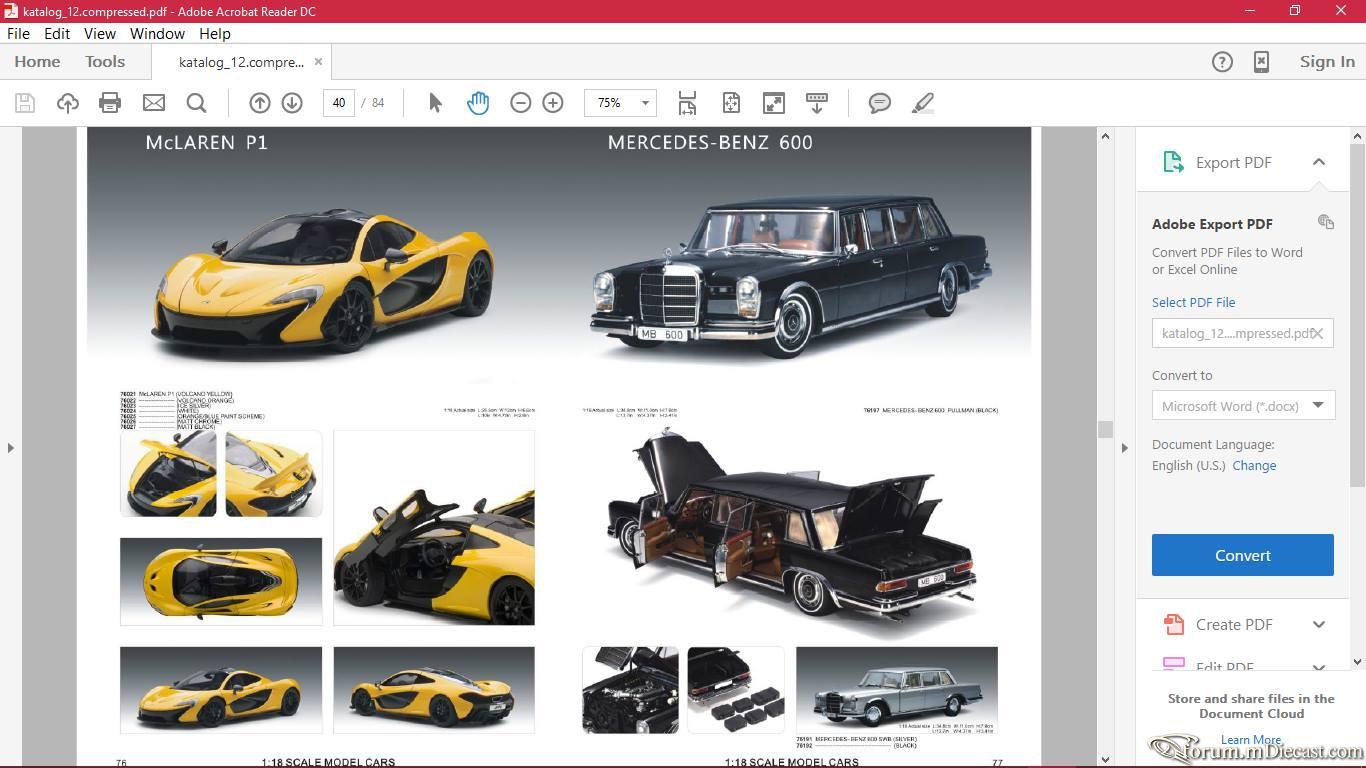Go to previous page arrow

260,103
